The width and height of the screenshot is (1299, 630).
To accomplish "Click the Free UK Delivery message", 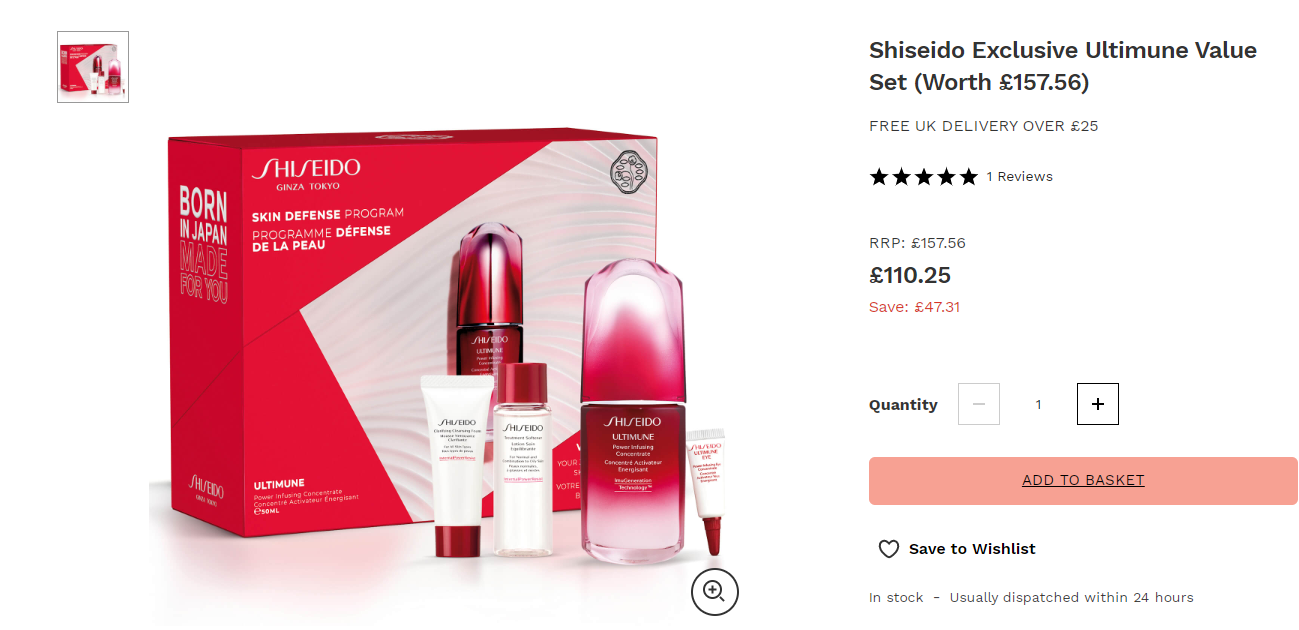I will (x=984, y=126).
